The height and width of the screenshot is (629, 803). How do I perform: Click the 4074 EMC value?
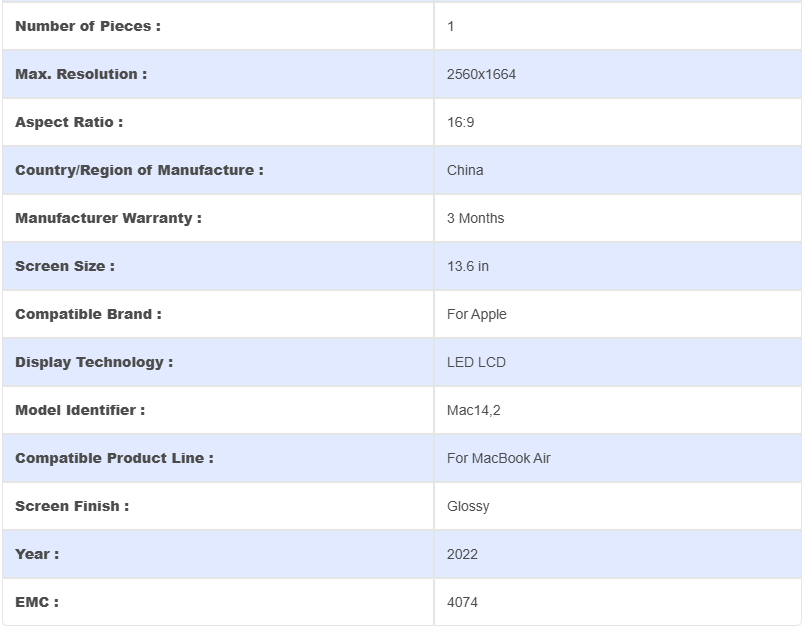(462, 602)
